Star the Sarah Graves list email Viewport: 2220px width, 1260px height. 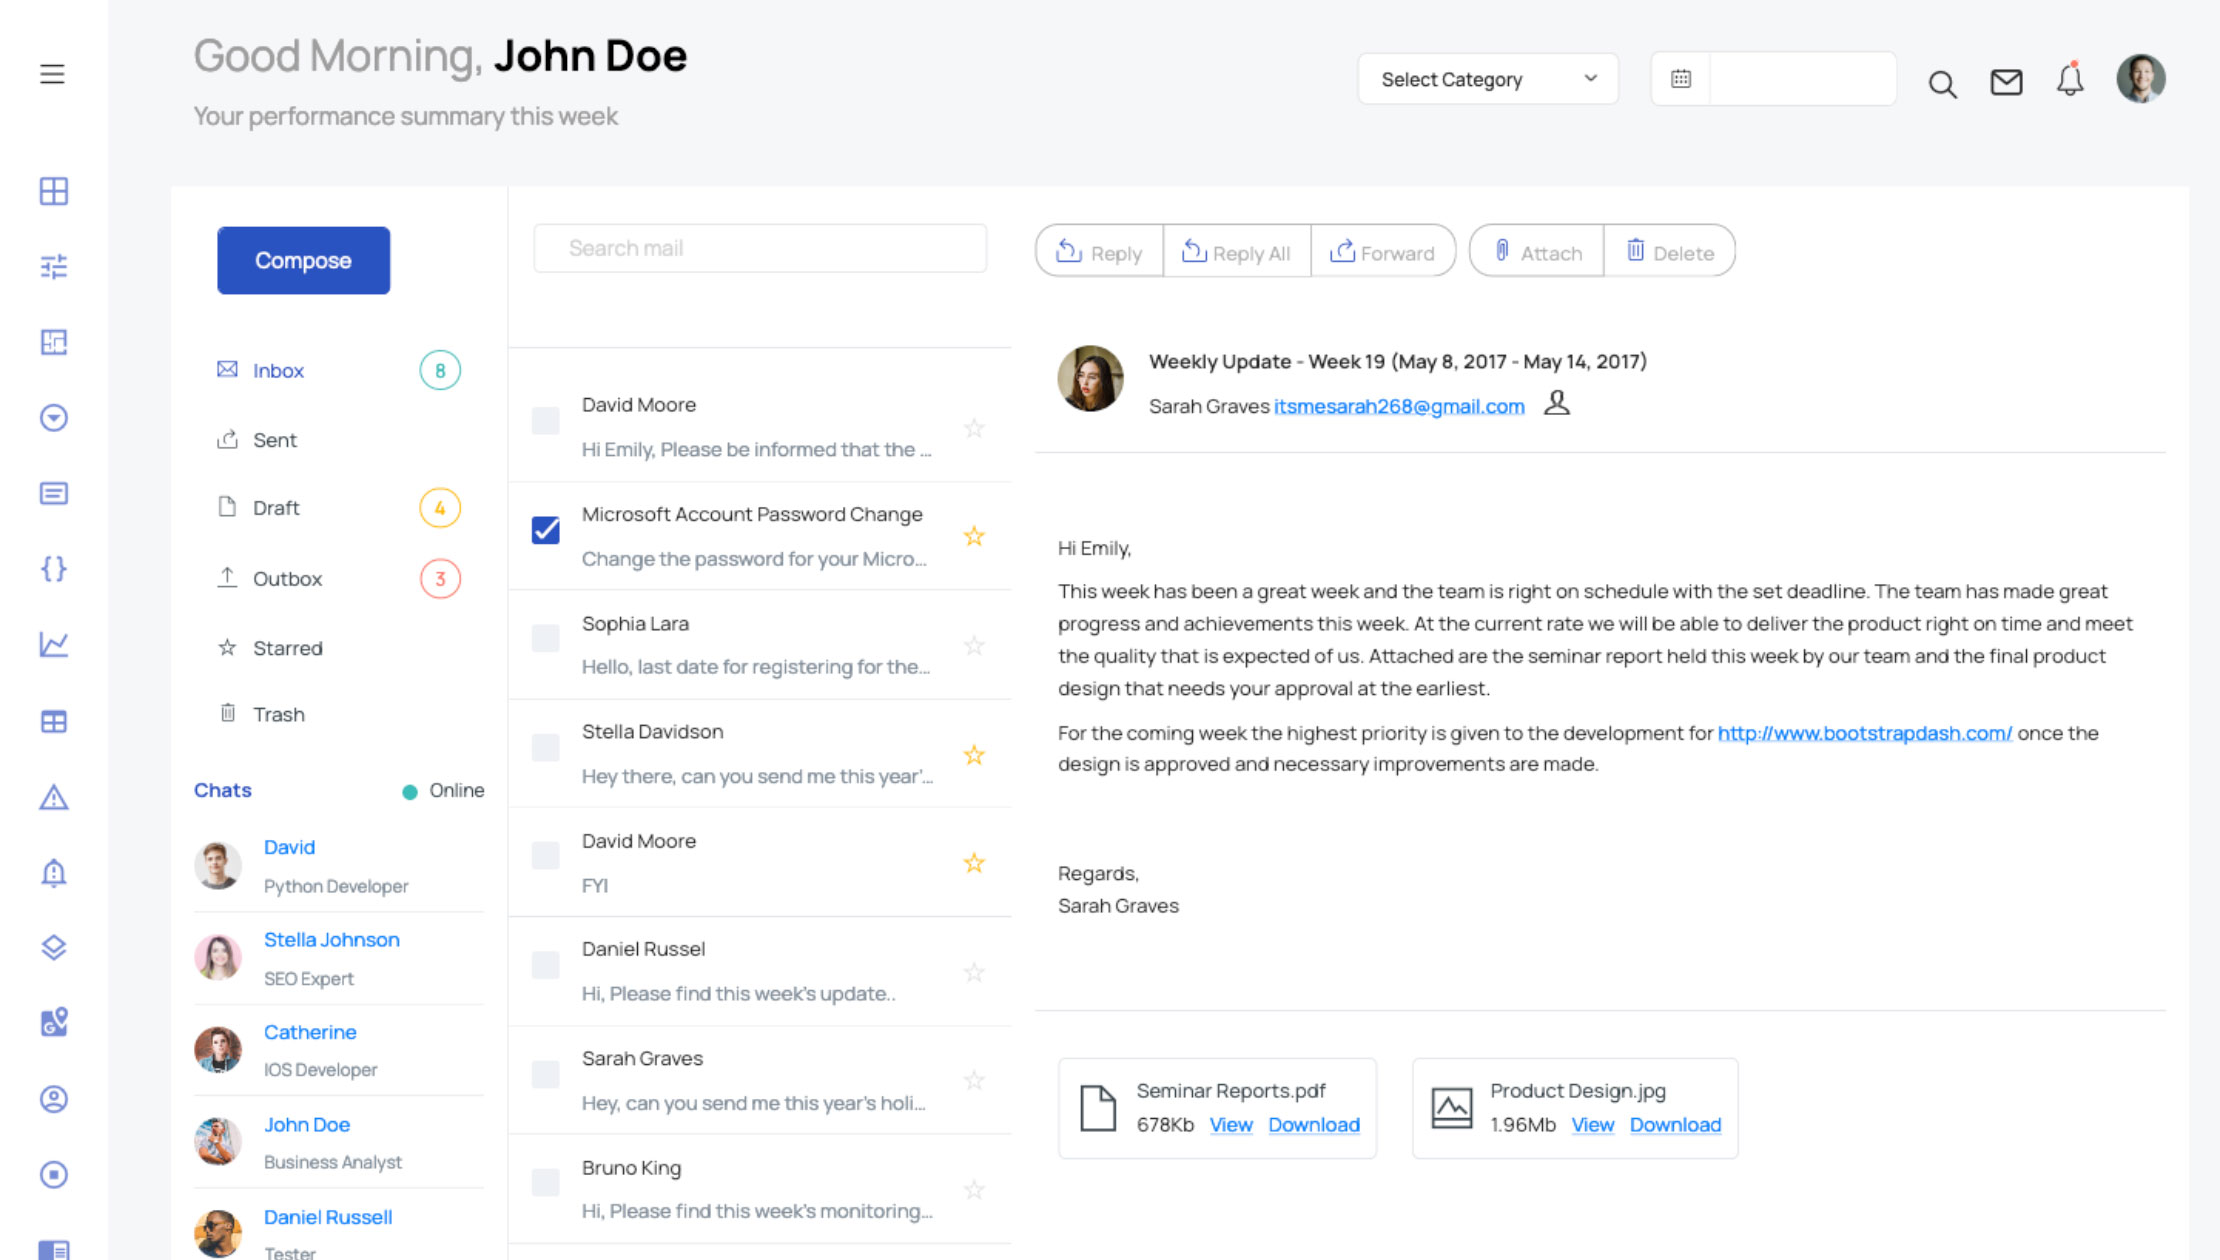[974, 1080]
